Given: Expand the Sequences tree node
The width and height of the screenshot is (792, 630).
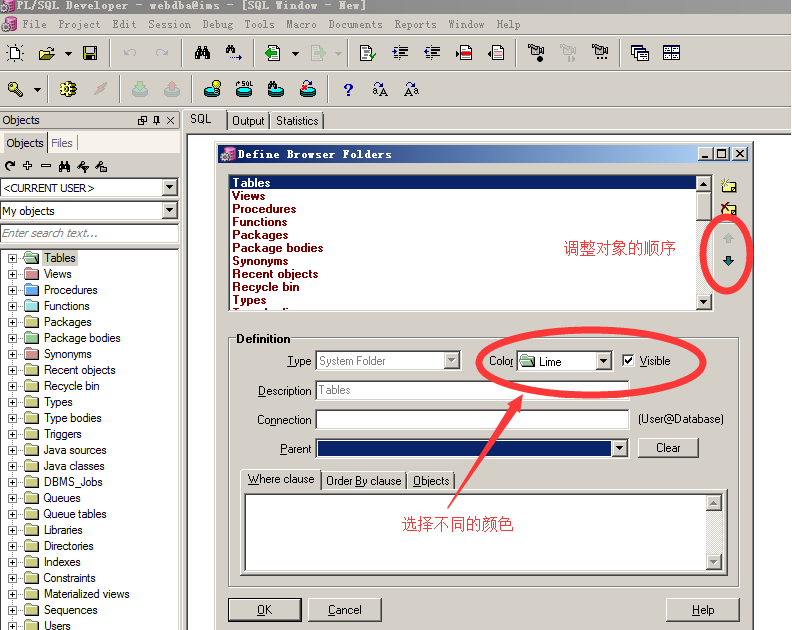Looking at the screenshot, I should [x=12, y=610].
